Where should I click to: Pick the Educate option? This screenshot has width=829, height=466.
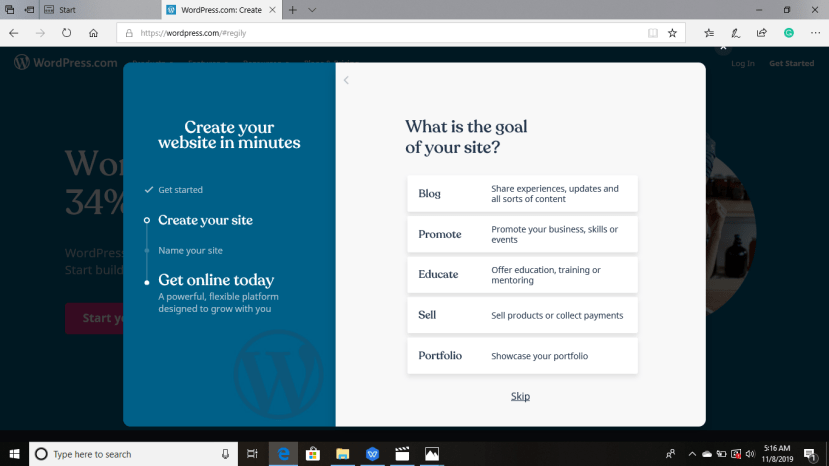click(522, 275)
